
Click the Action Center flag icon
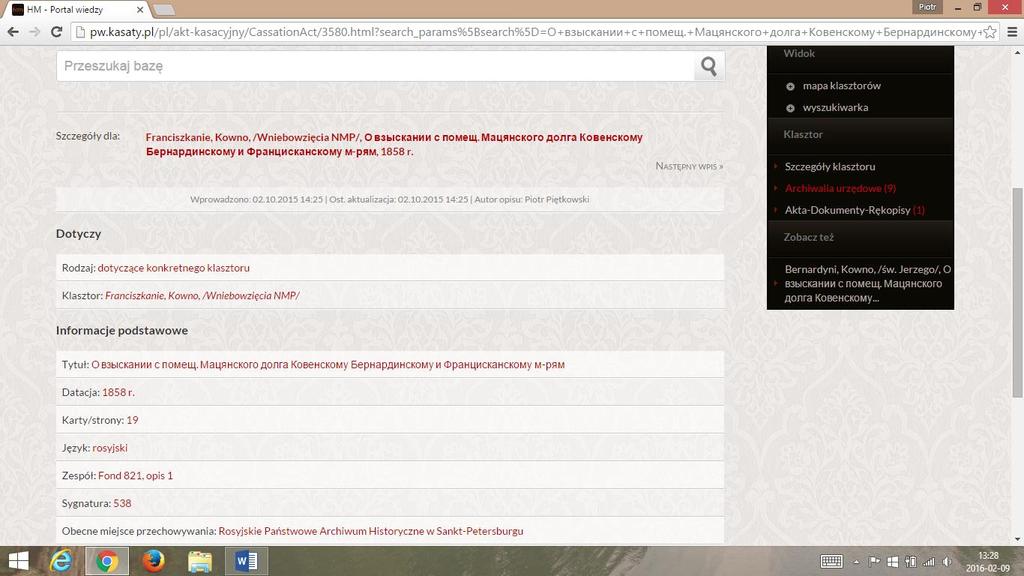[874, 562]
